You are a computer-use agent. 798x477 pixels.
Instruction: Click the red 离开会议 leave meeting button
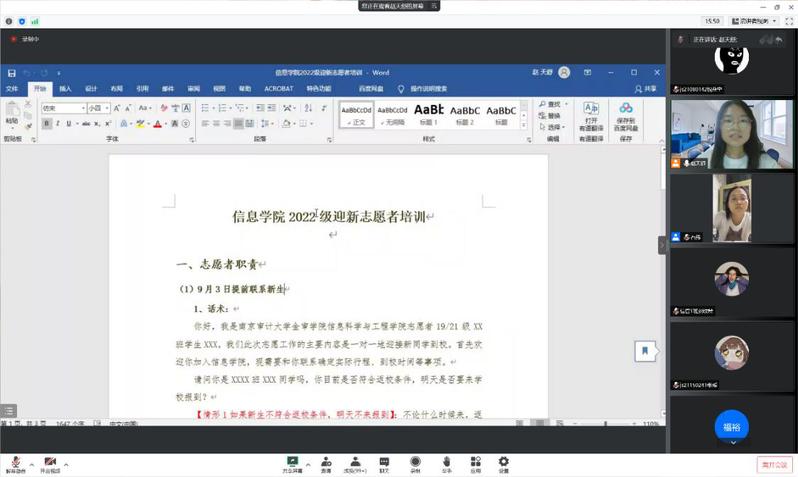[x=773, y=464]
